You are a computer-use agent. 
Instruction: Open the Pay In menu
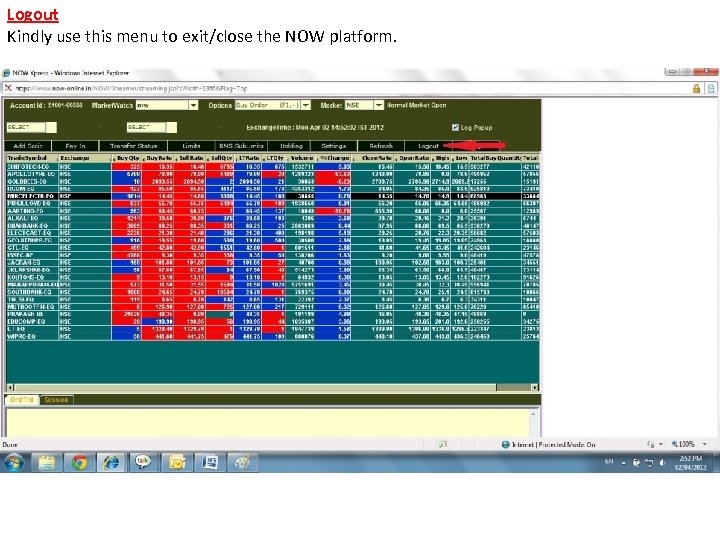point(75,146)
